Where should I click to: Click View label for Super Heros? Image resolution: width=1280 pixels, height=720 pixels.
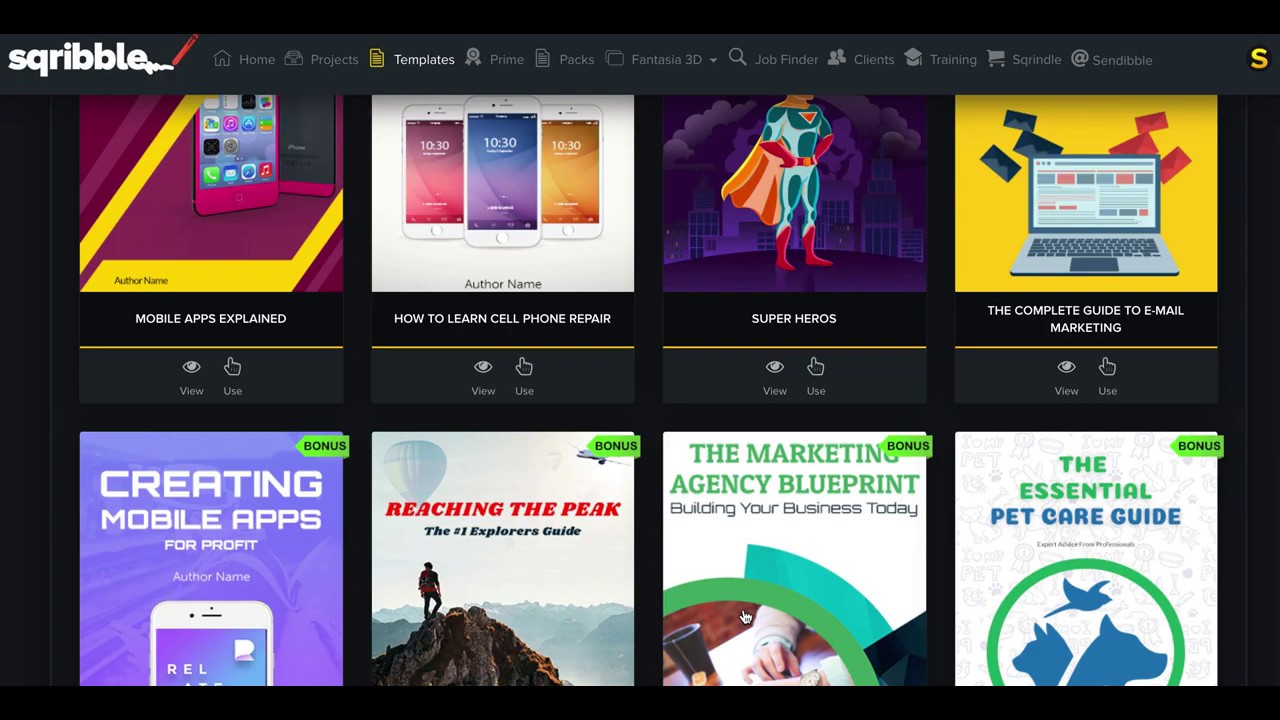[774, 391]
